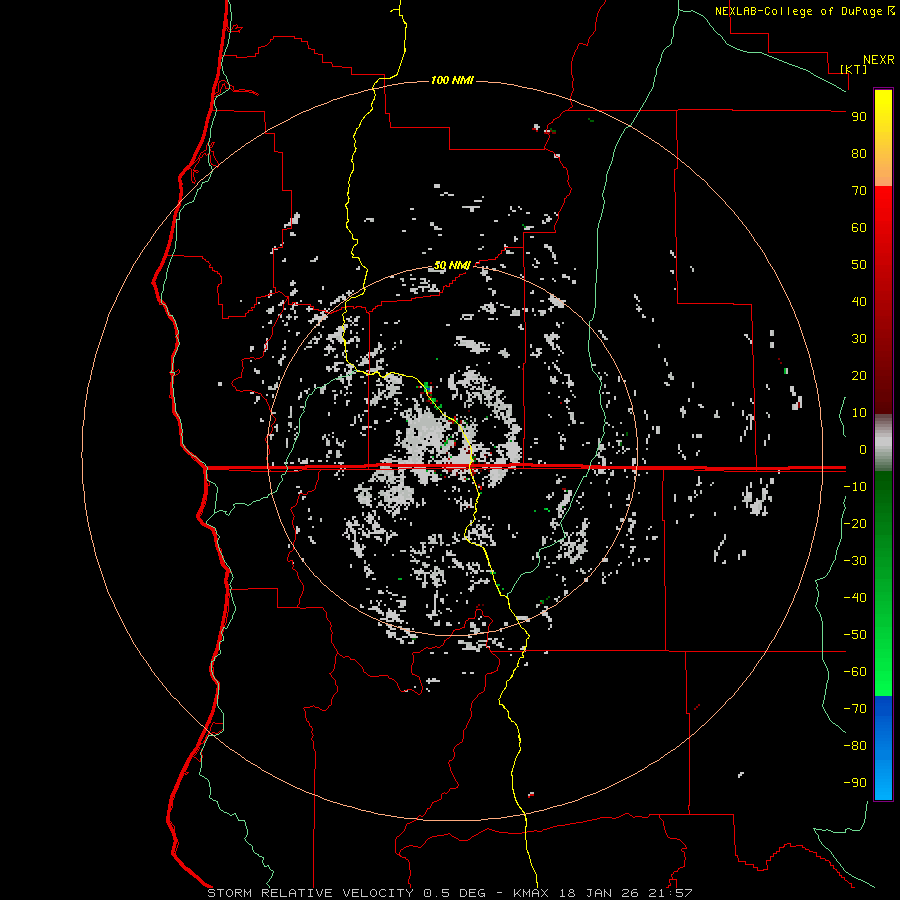This screenshot has width=900, height=900.
Task: Click the gray zero-velocity segment of color bar
Action: click(883, 443)
